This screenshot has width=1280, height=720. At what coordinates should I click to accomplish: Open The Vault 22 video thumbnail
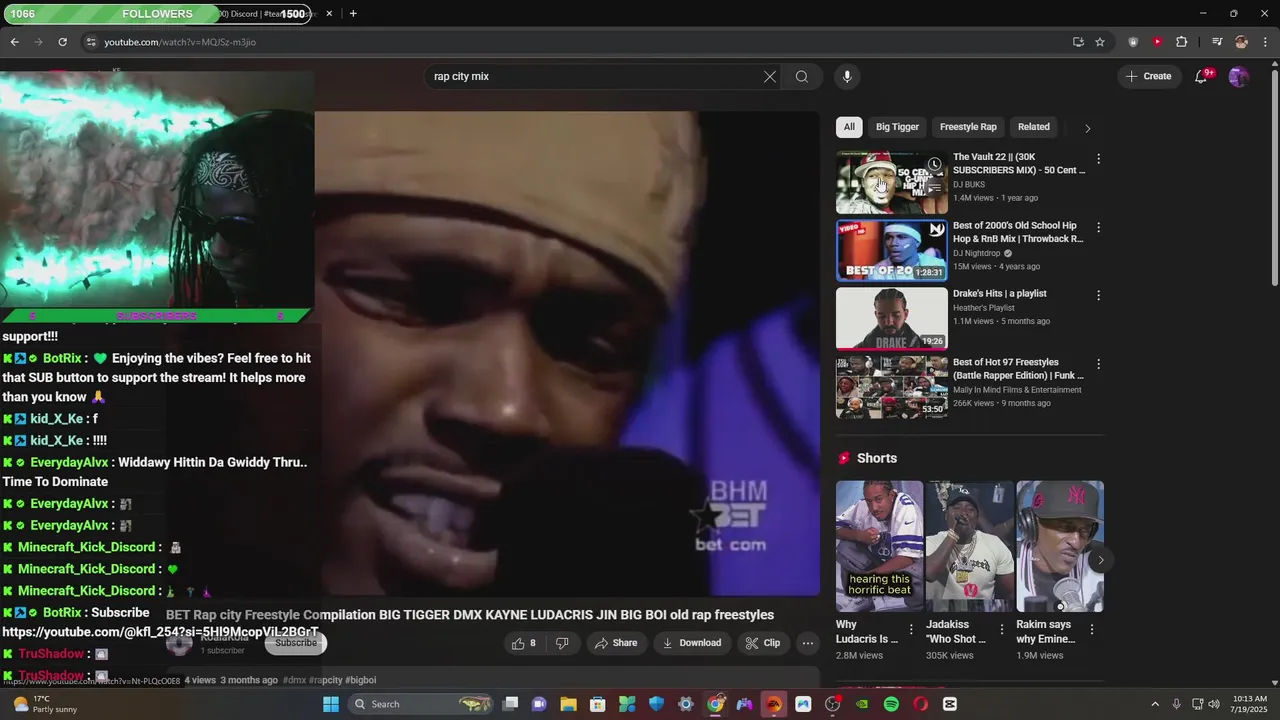coord(891,183)
